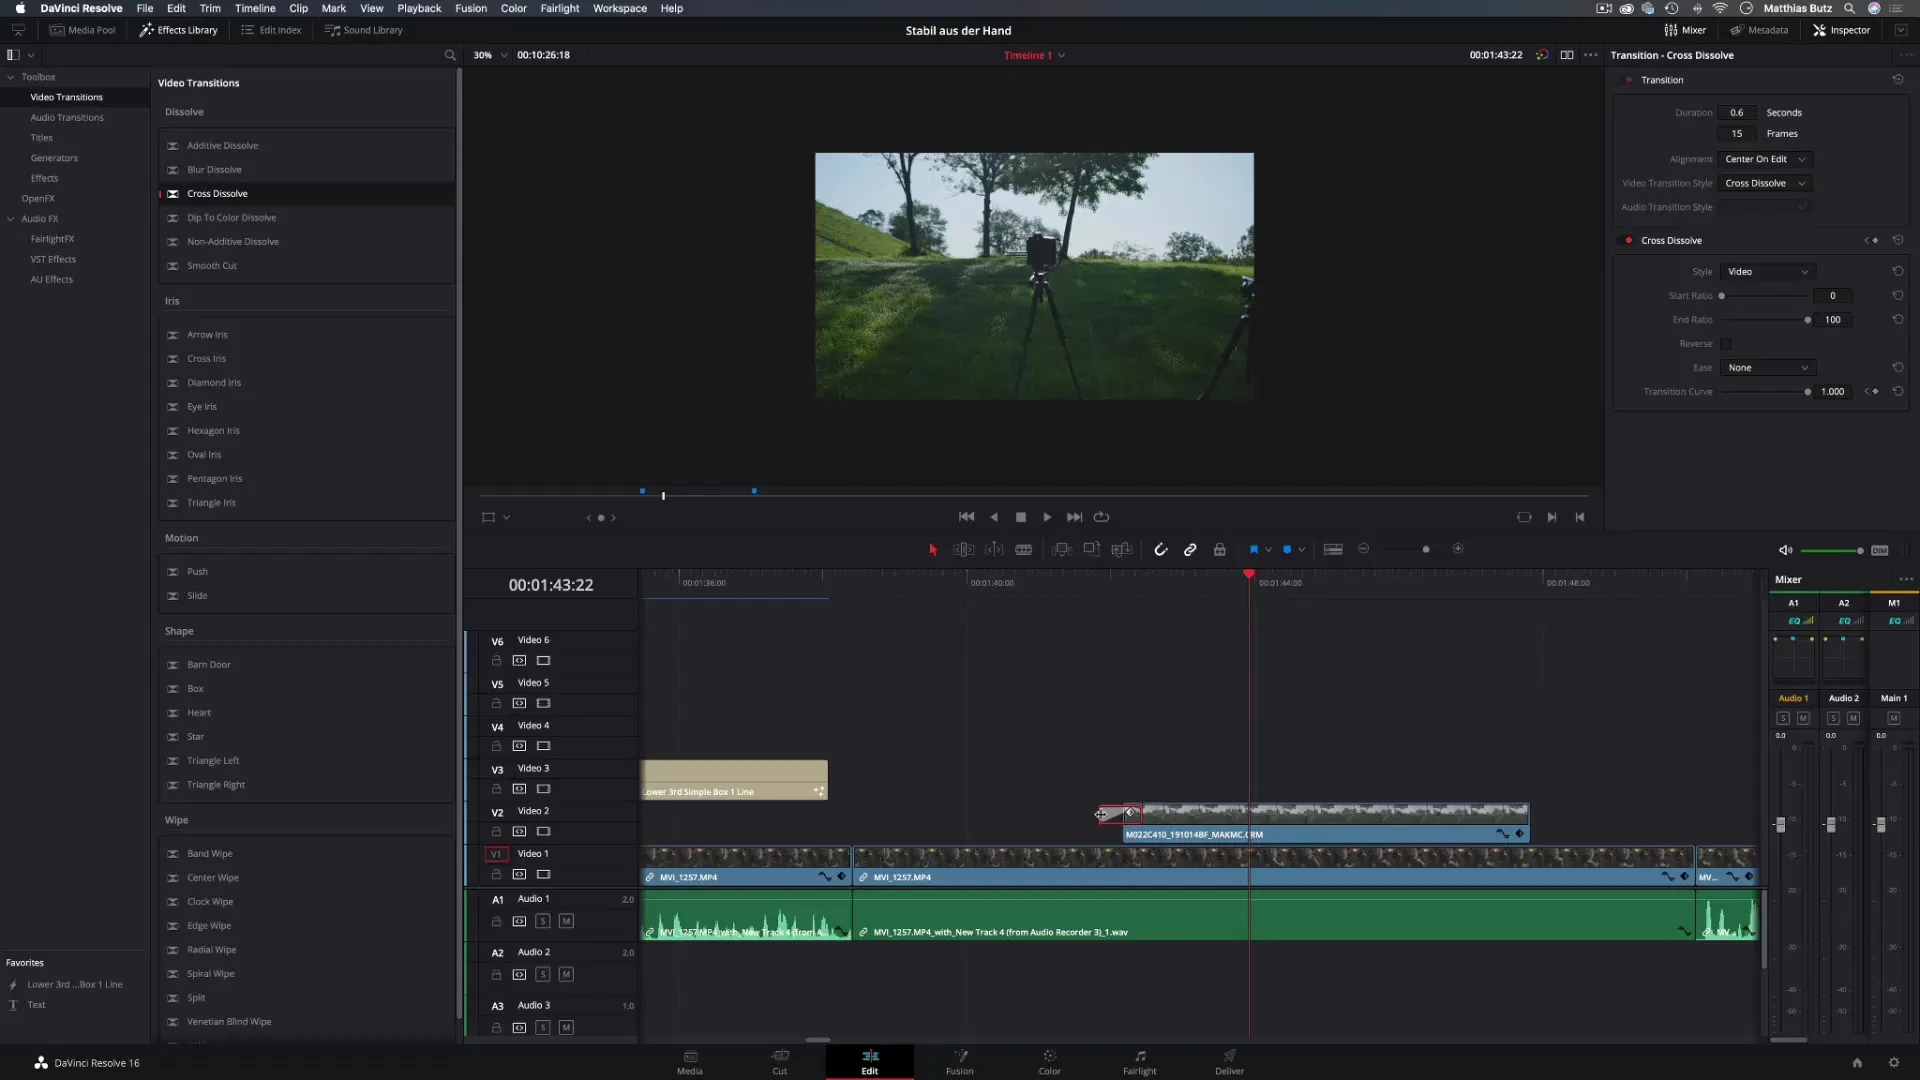Switch to the Fusion page tab

pyautogui.click(x=959, y=1062)
